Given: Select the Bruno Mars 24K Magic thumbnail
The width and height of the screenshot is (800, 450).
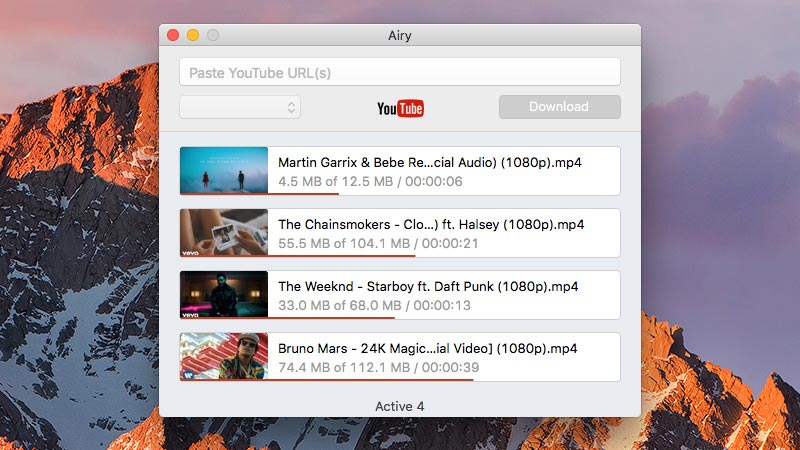Looking at the screenshot, I should tap(224, 356).
